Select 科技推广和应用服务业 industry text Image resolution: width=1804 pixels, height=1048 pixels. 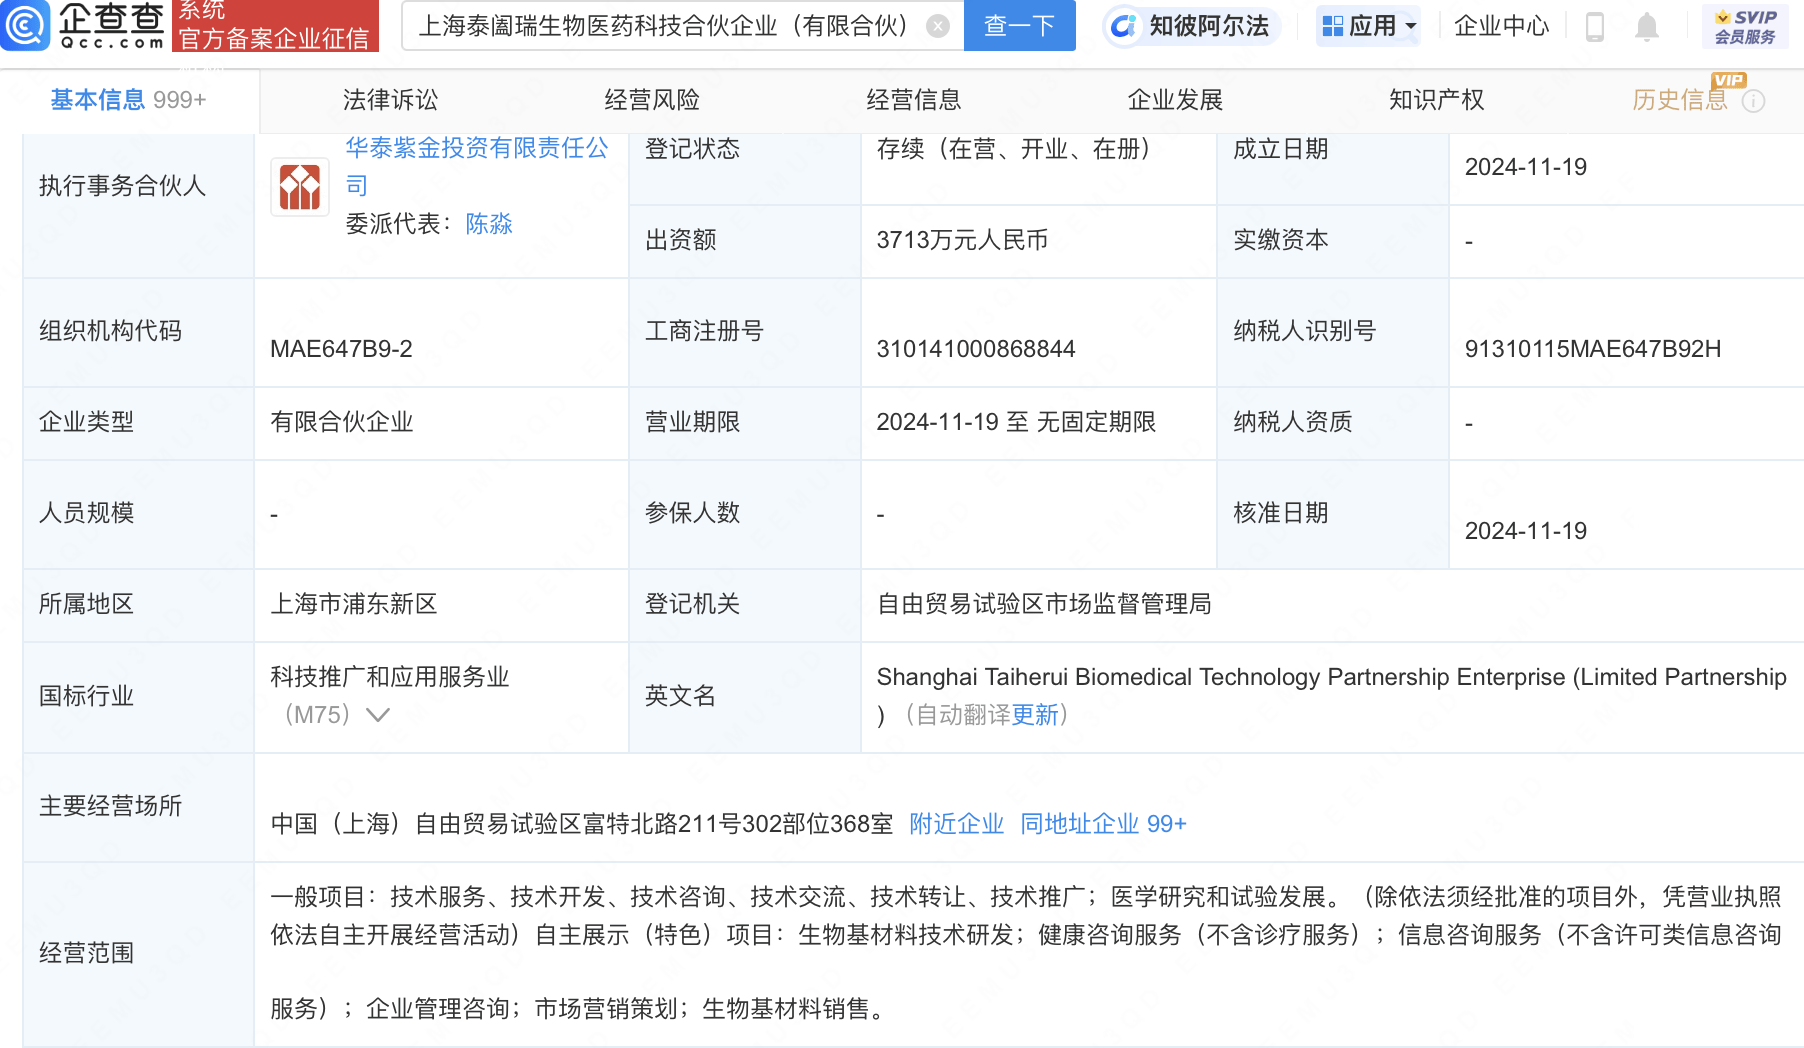tap(389, 677)
